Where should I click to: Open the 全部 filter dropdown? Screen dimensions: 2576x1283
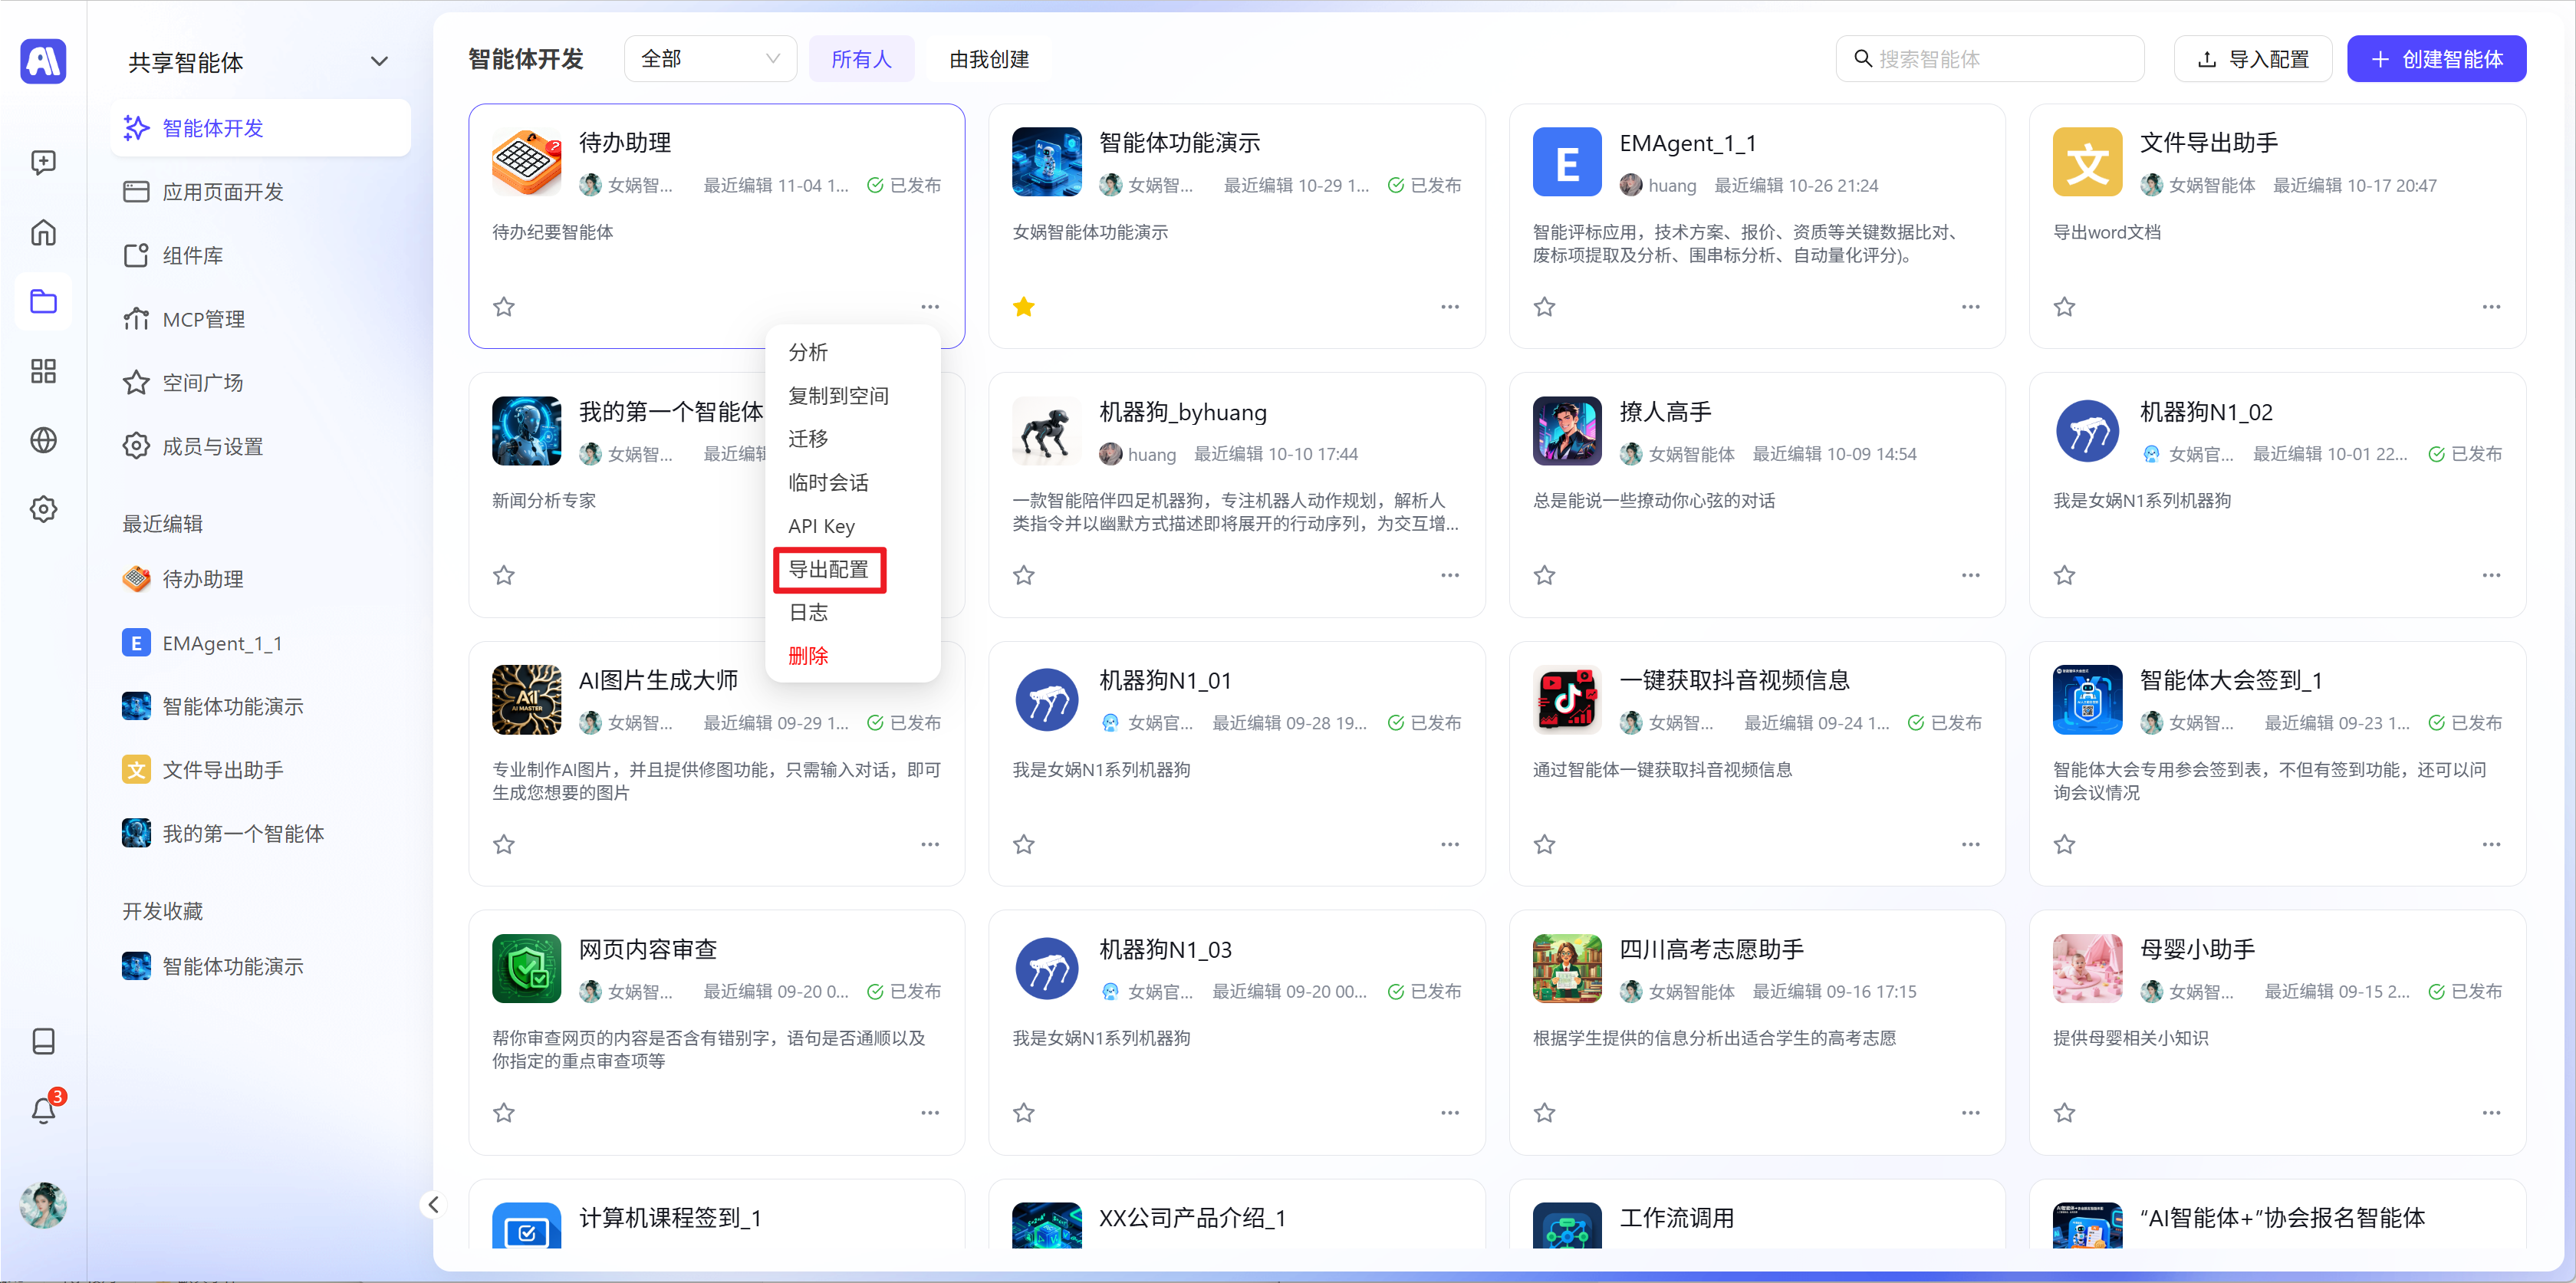pyautogui.click(x=710, y=59)
